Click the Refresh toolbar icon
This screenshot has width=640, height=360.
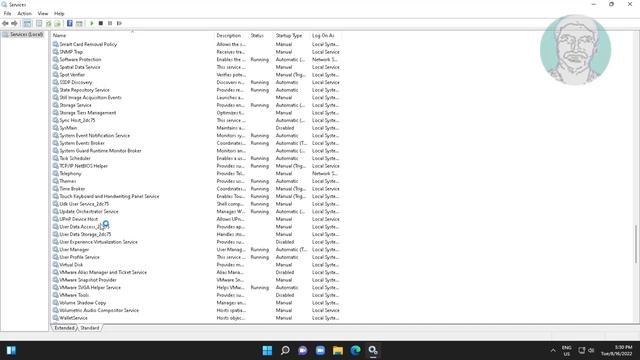click(48, 24)
